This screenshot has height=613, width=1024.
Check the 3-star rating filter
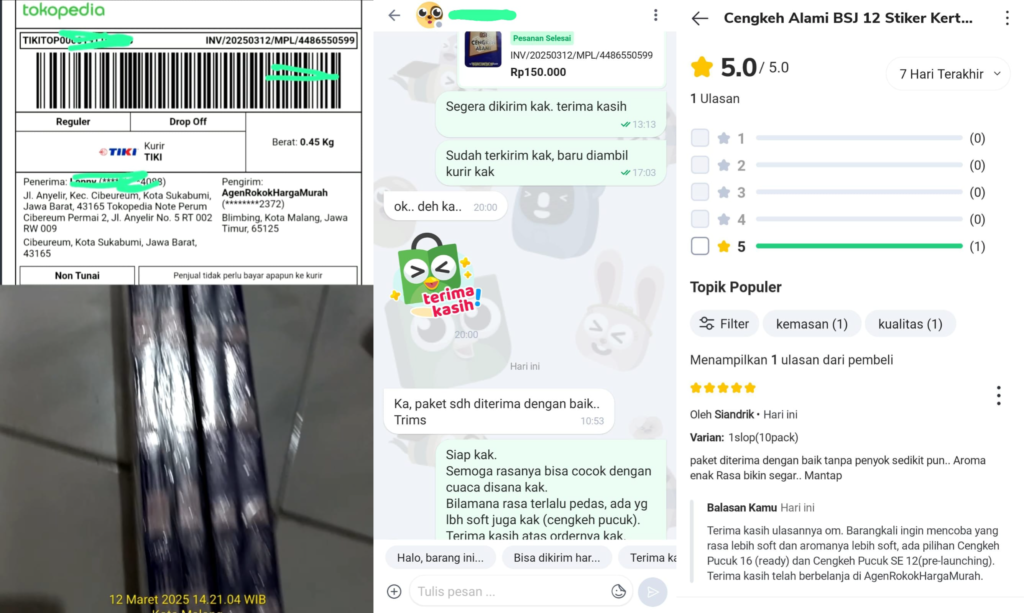pos(699,192)
